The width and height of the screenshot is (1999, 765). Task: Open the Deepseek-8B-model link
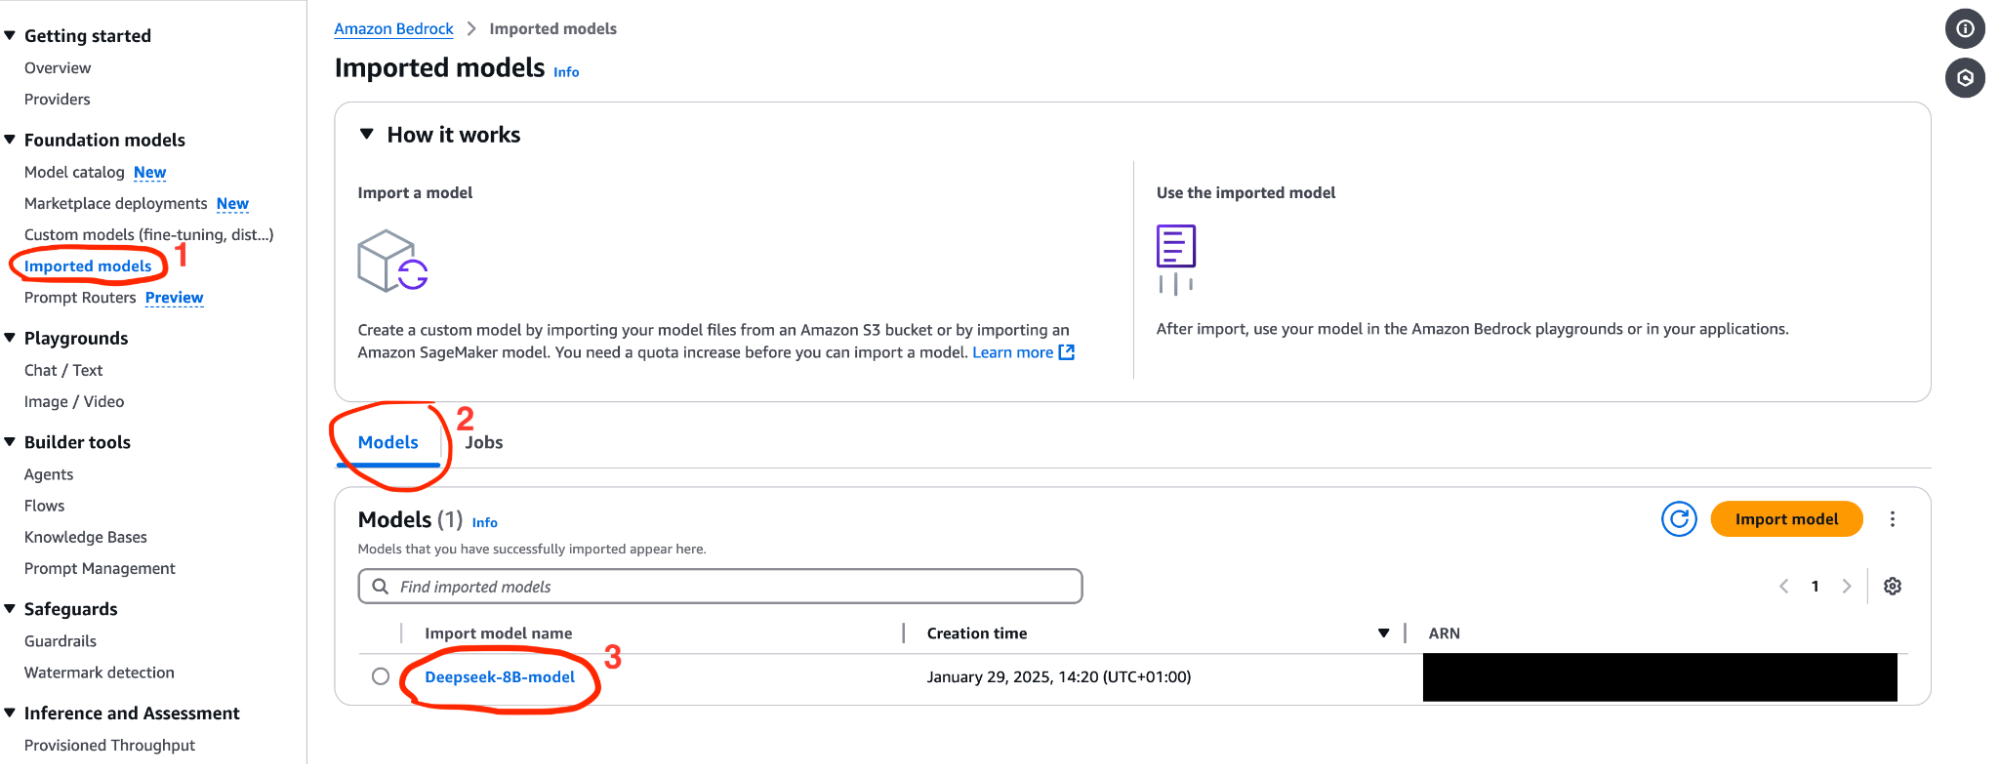coord(499,677)
